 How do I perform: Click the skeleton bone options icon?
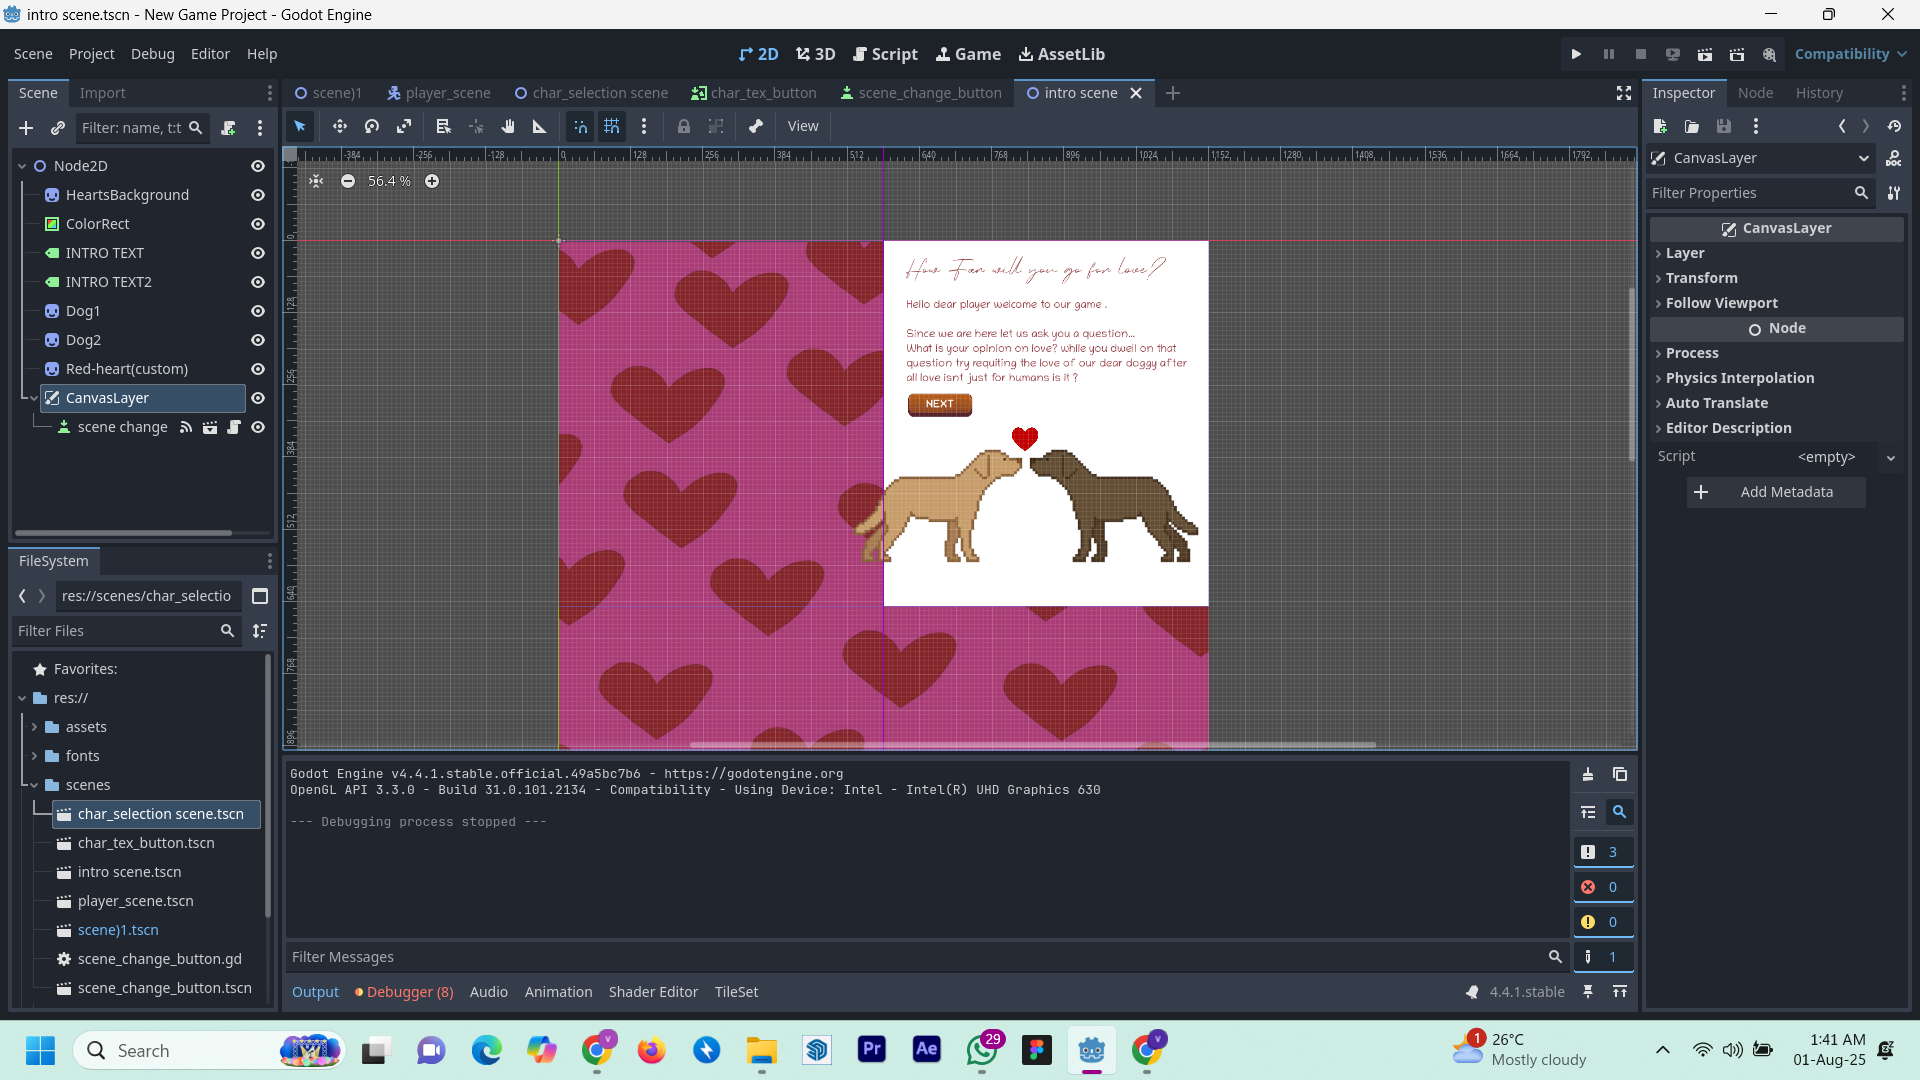756,126
